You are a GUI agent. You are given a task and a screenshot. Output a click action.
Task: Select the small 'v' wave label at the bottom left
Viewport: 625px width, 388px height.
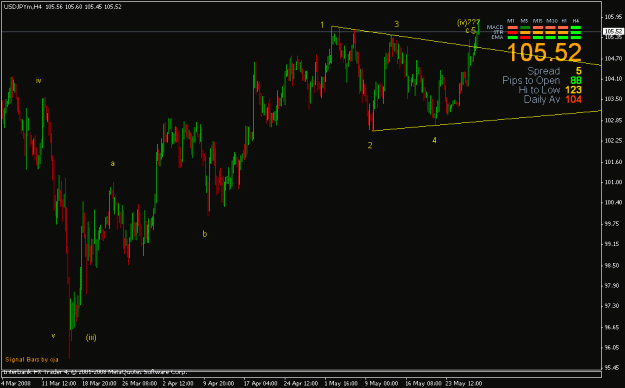(53, 336)
